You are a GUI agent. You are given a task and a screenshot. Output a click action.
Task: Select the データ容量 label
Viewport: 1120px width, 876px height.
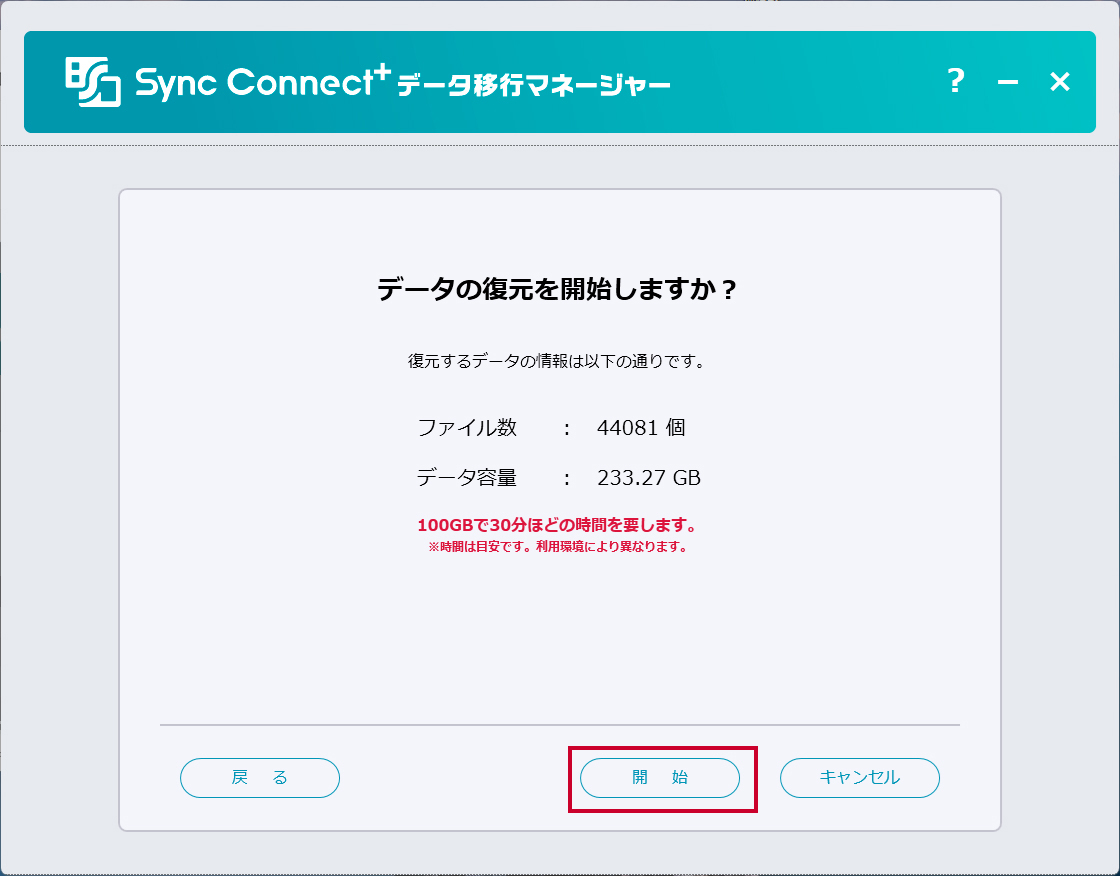point(467,478)
